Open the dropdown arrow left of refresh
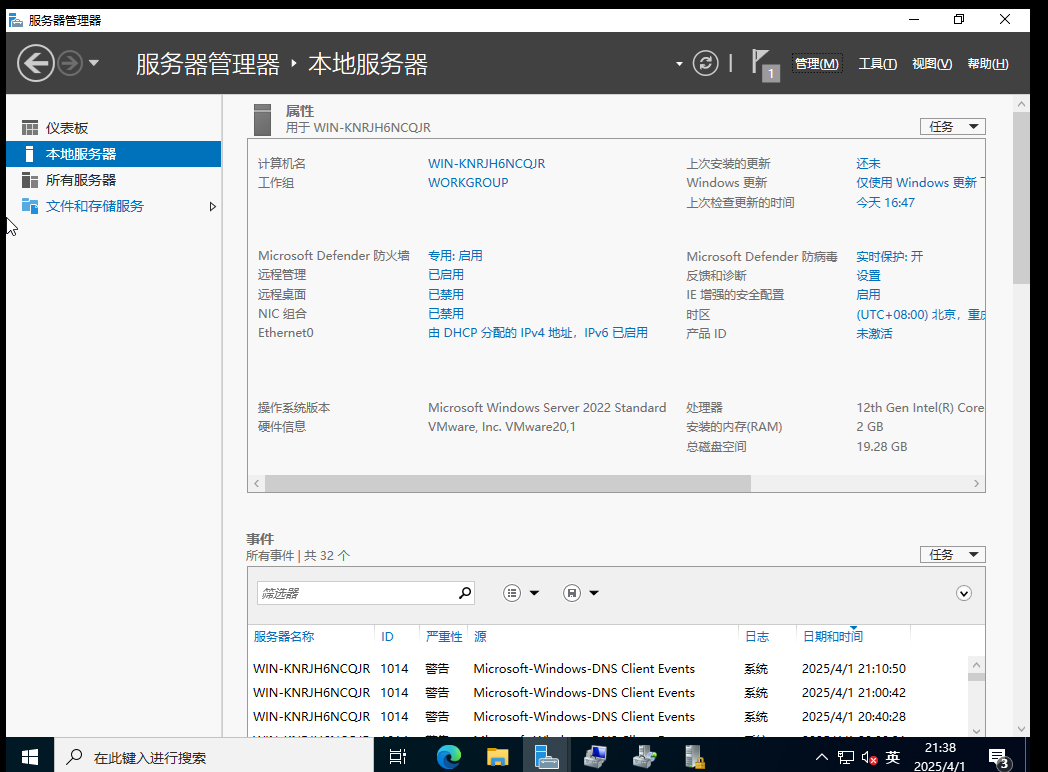Screen dimensions: 1048x772 point(679,64)
